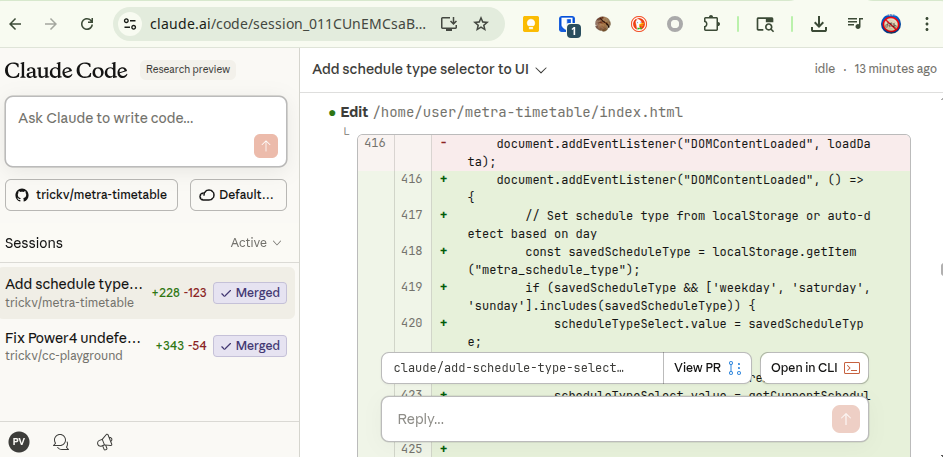
Task: Open the Default environment selector
Action: coord(238,195)
